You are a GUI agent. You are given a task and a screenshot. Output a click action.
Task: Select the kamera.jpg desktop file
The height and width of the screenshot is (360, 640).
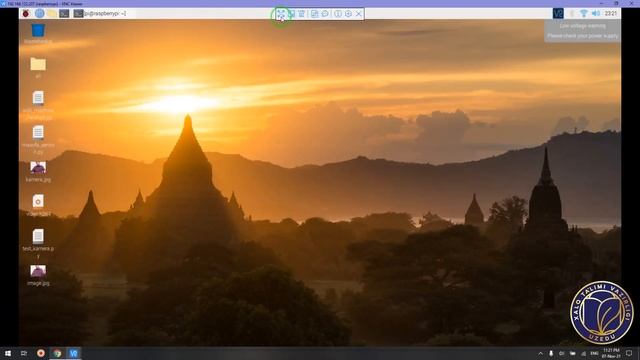coord(38,172)
